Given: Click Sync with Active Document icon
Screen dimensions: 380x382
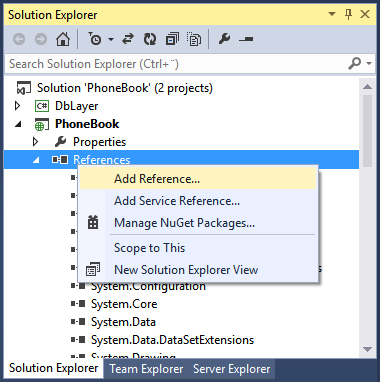Looking at the screenshot, I should point(128,39).
